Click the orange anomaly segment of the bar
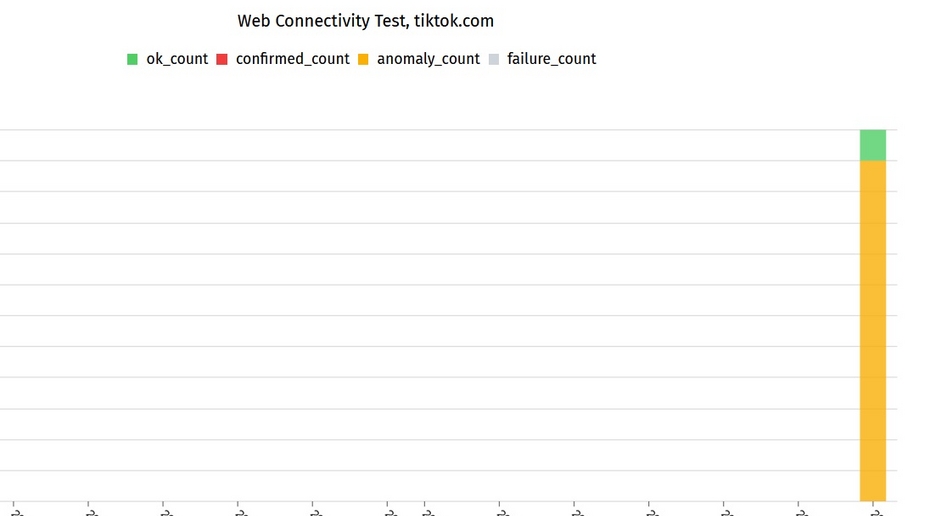Screen dimensions: 930x516 872,331
